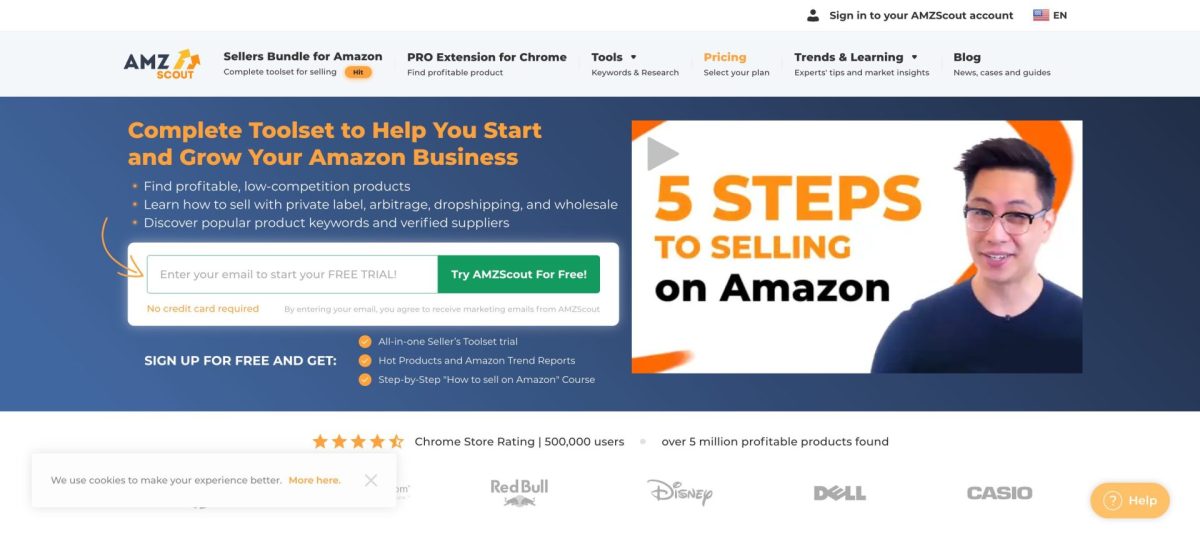Click the Casio brand logo
This screenshot has height=539, width=1200.
tap(999, 493)
